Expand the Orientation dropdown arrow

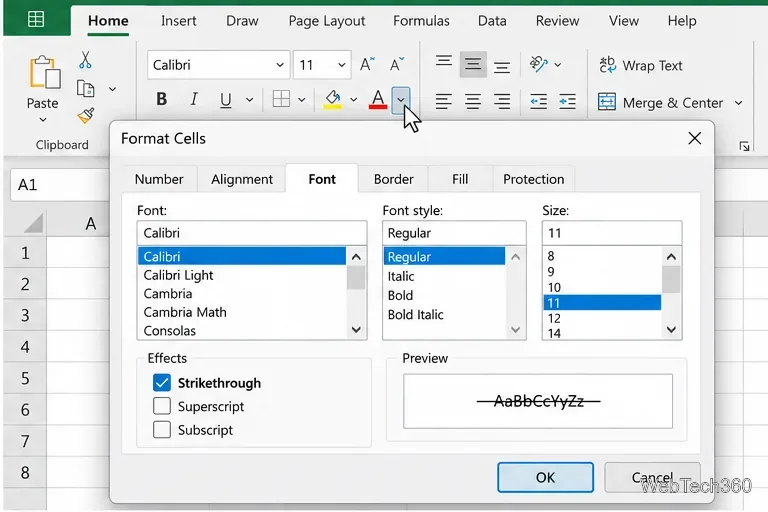(557, 65)
